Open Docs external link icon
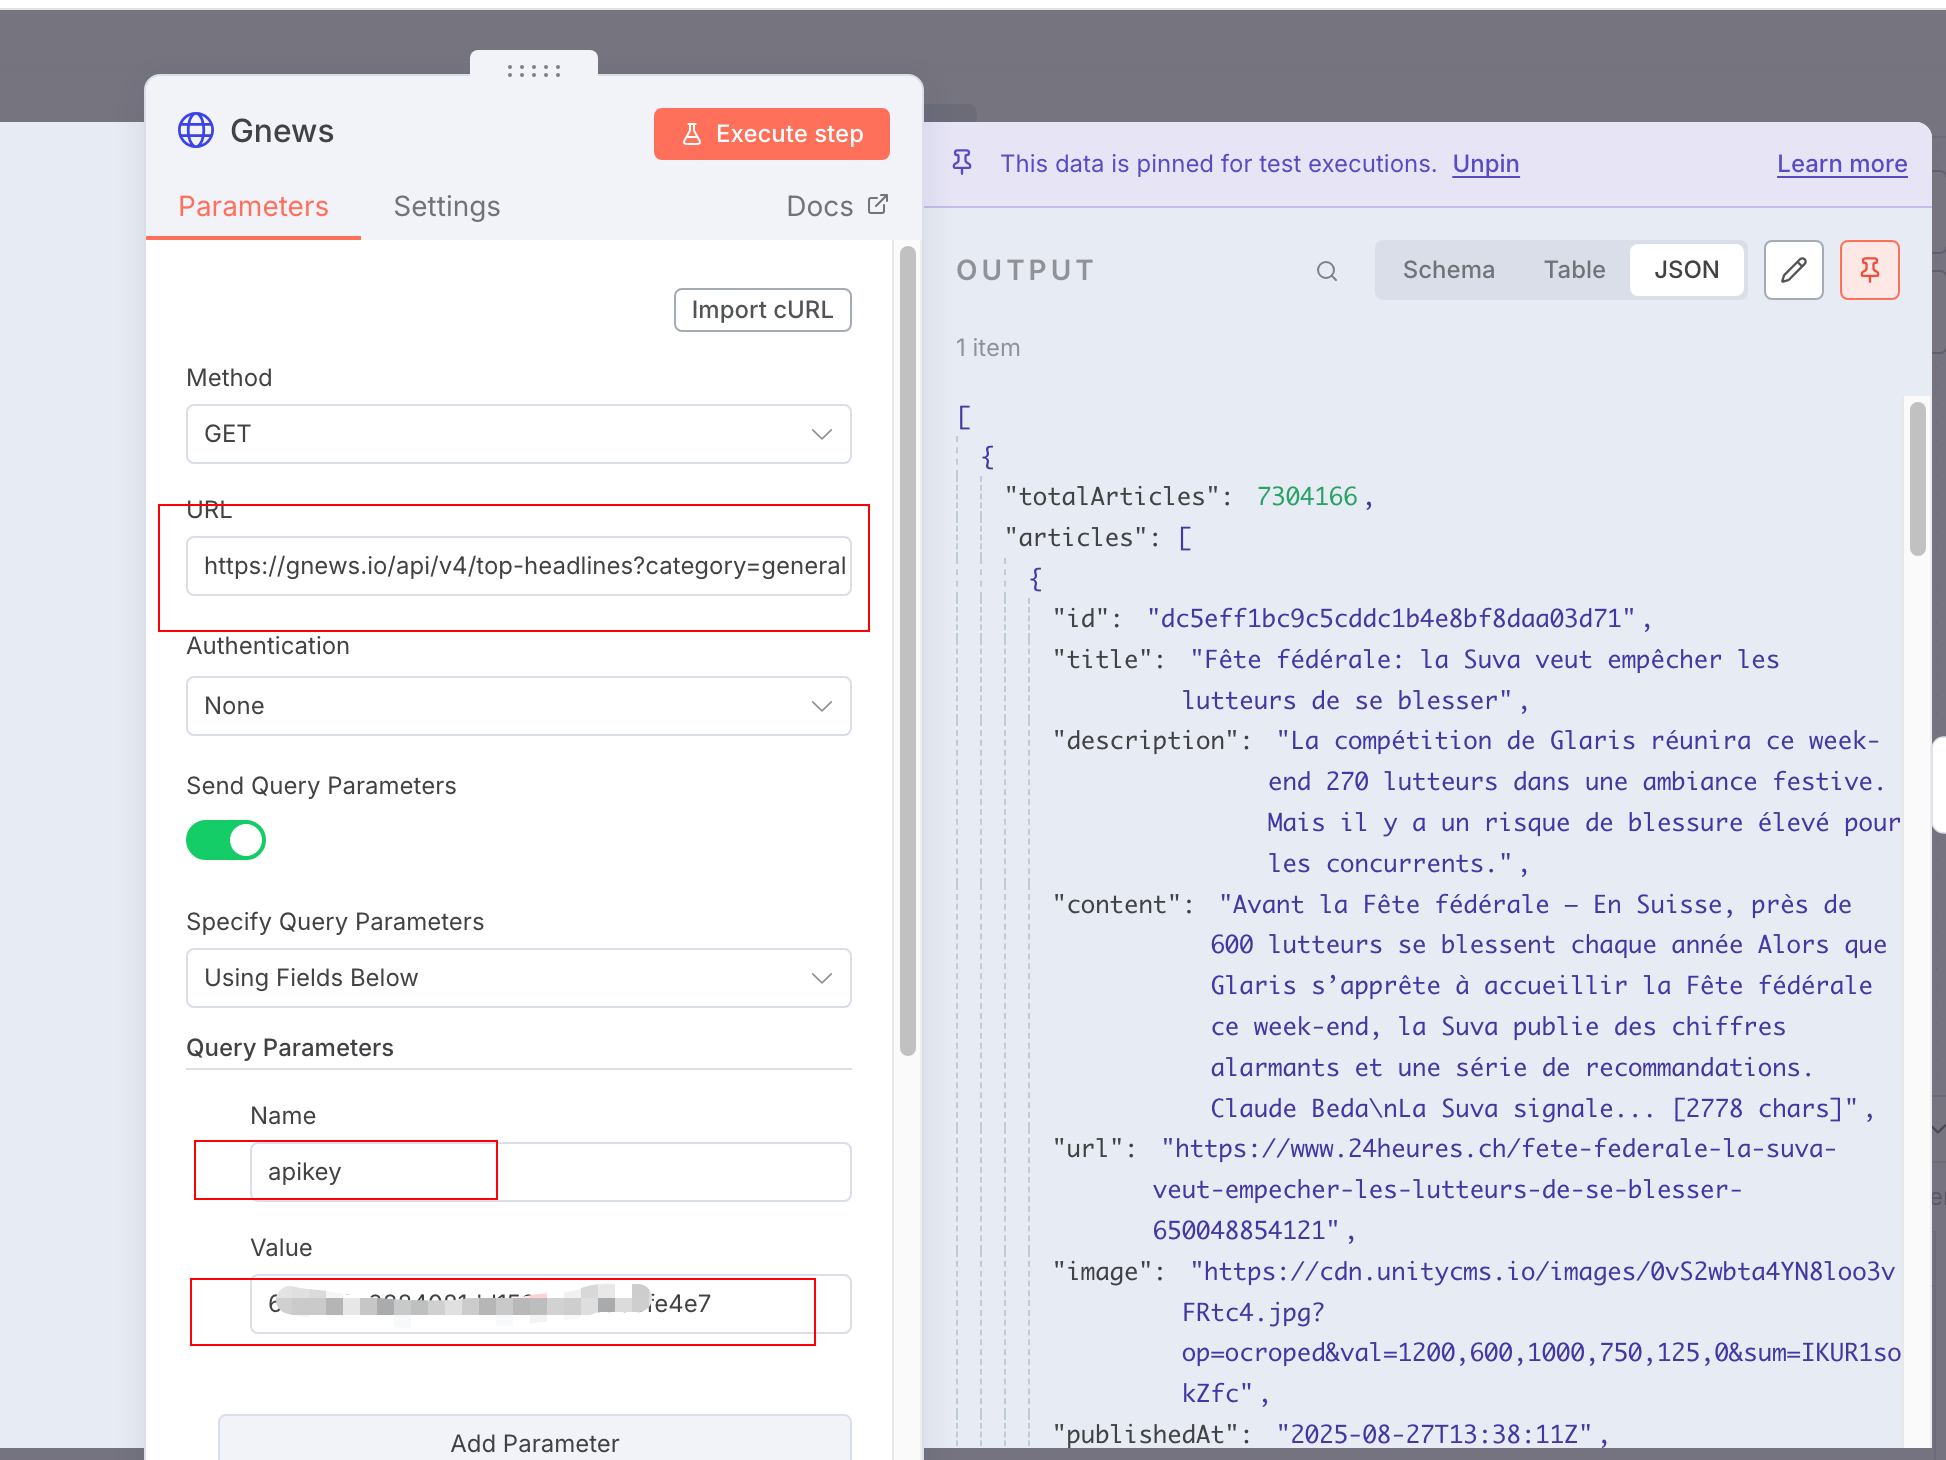This screenshot has width=1946, height=1460. point(878,205)
